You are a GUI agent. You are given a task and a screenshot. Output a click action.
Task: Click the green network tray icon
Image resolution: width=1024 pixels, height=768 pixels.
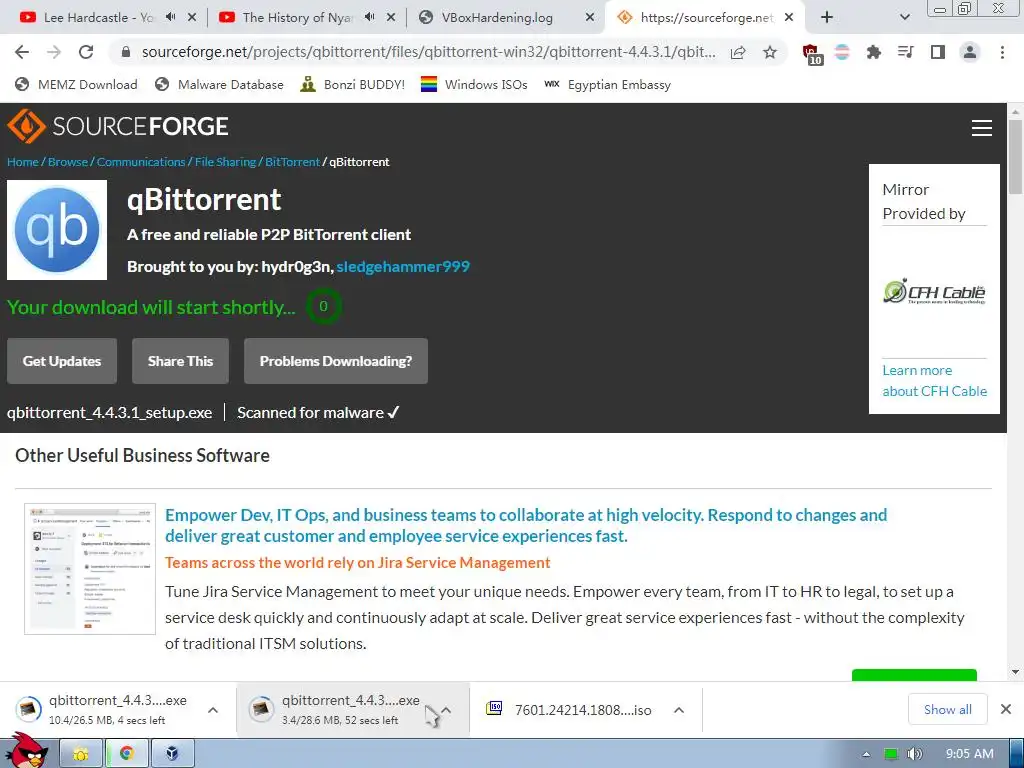(x=891, y=754)
